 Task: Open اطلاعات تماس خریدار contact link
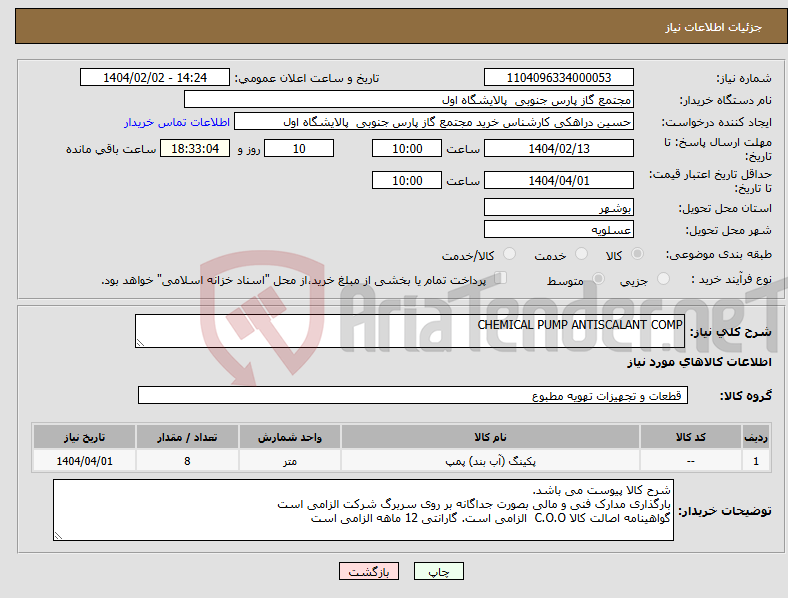point(177,122)
